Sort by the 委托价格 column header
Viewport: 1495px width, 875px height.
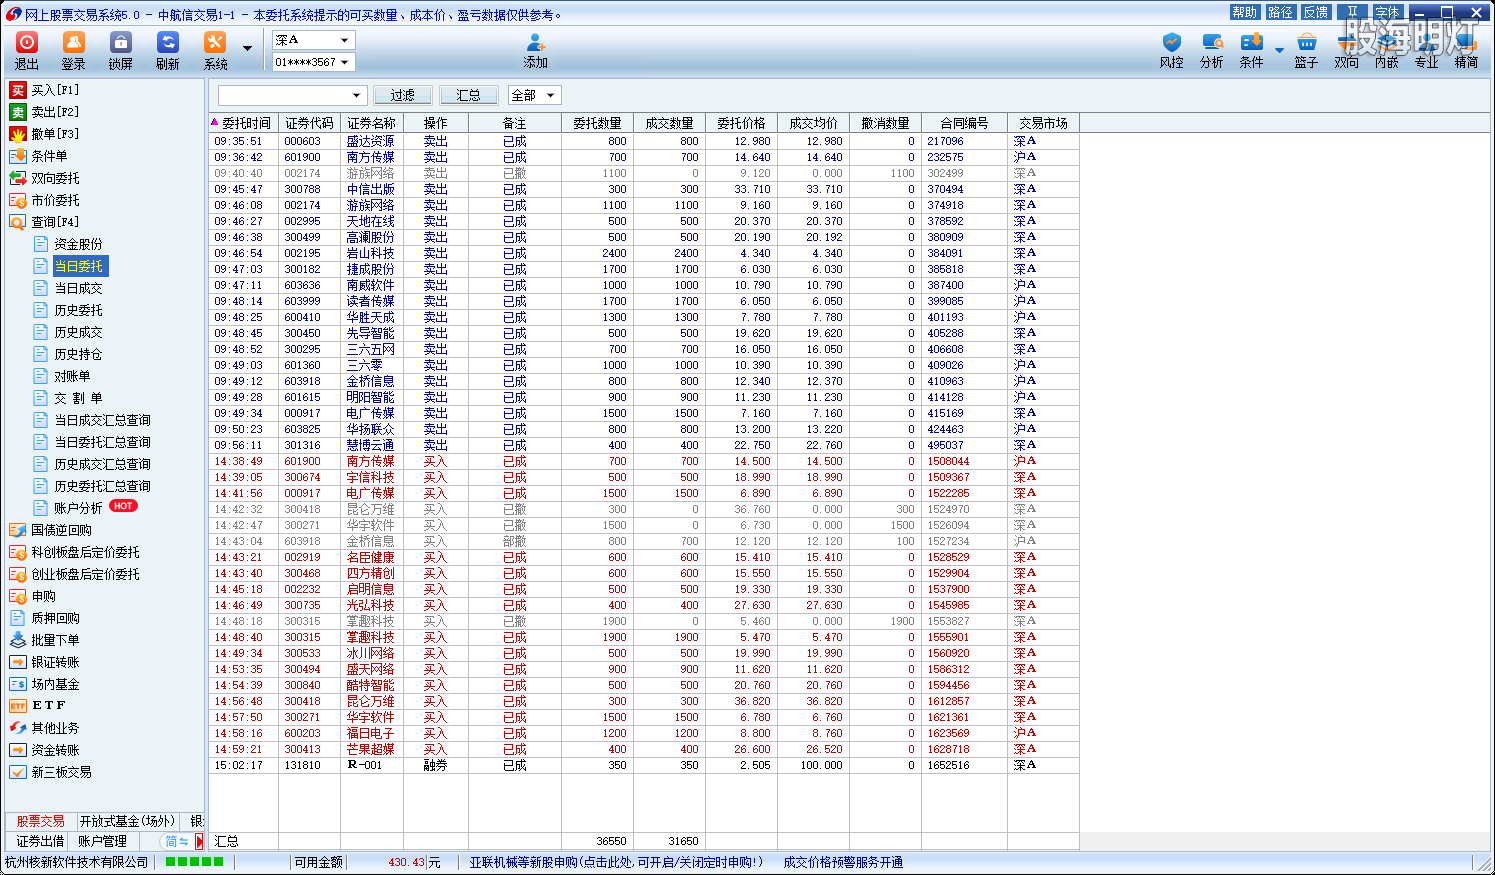(741, 123)
